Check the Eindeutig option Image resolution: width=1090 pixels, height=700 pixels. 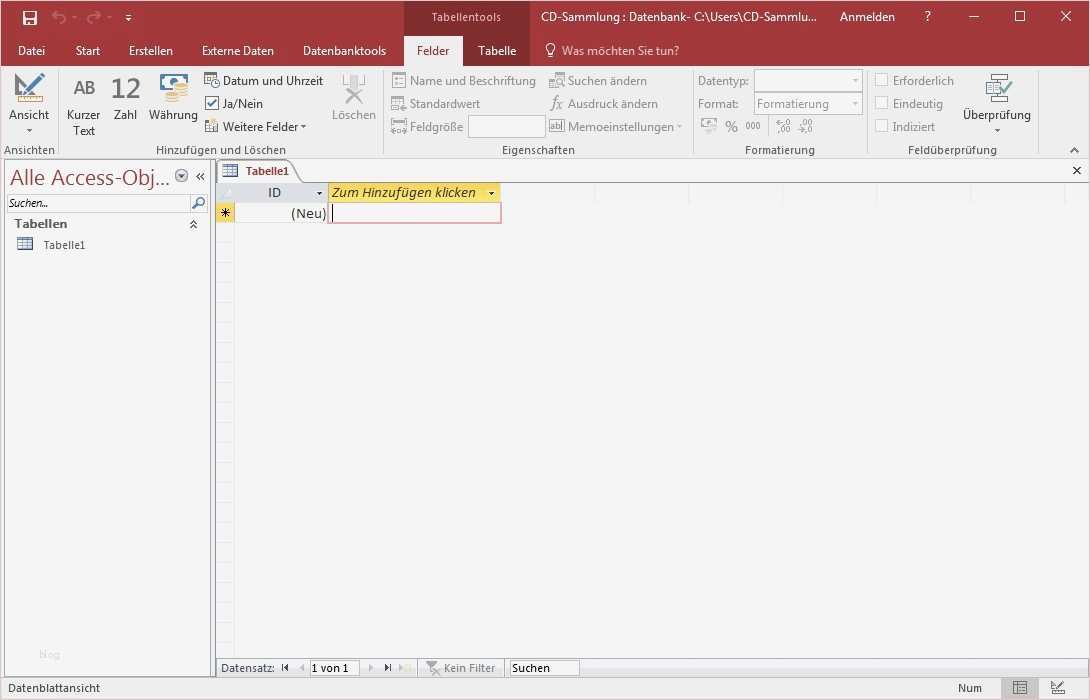pyautogui.click(x=884, y=103)
